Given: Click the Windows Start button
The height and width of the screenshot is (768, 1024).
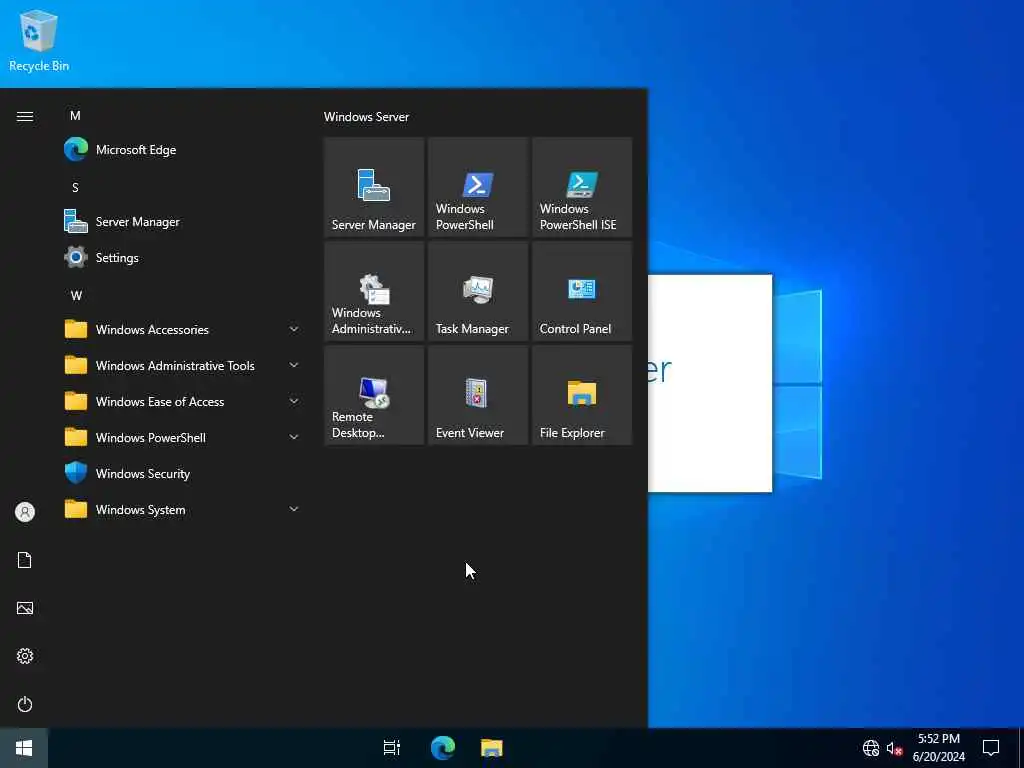Looking at the screenshot, I should (24, 748).
